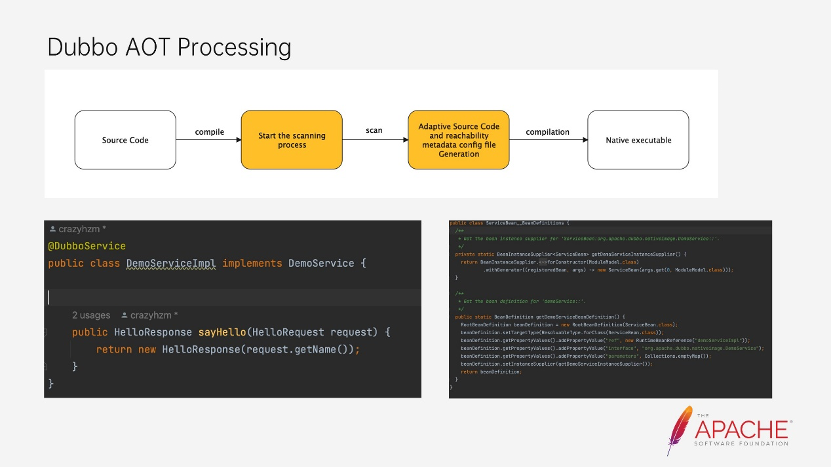Click the DemoService interface name

[x=321, y=264]
